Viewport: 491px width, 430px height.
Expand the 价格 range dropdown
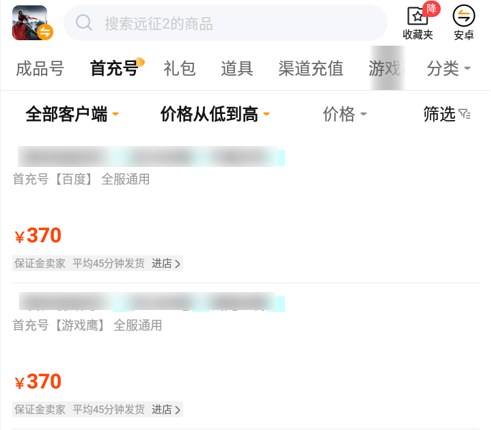point(344,114)
